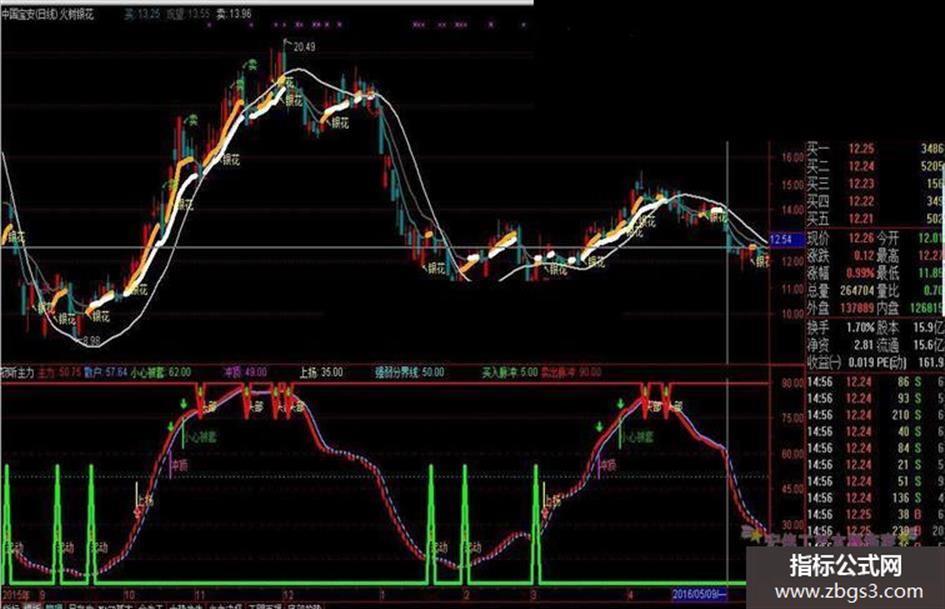
Task: Click the 涨幅 0.99% percentage value
Action: (x=859, y=273)
